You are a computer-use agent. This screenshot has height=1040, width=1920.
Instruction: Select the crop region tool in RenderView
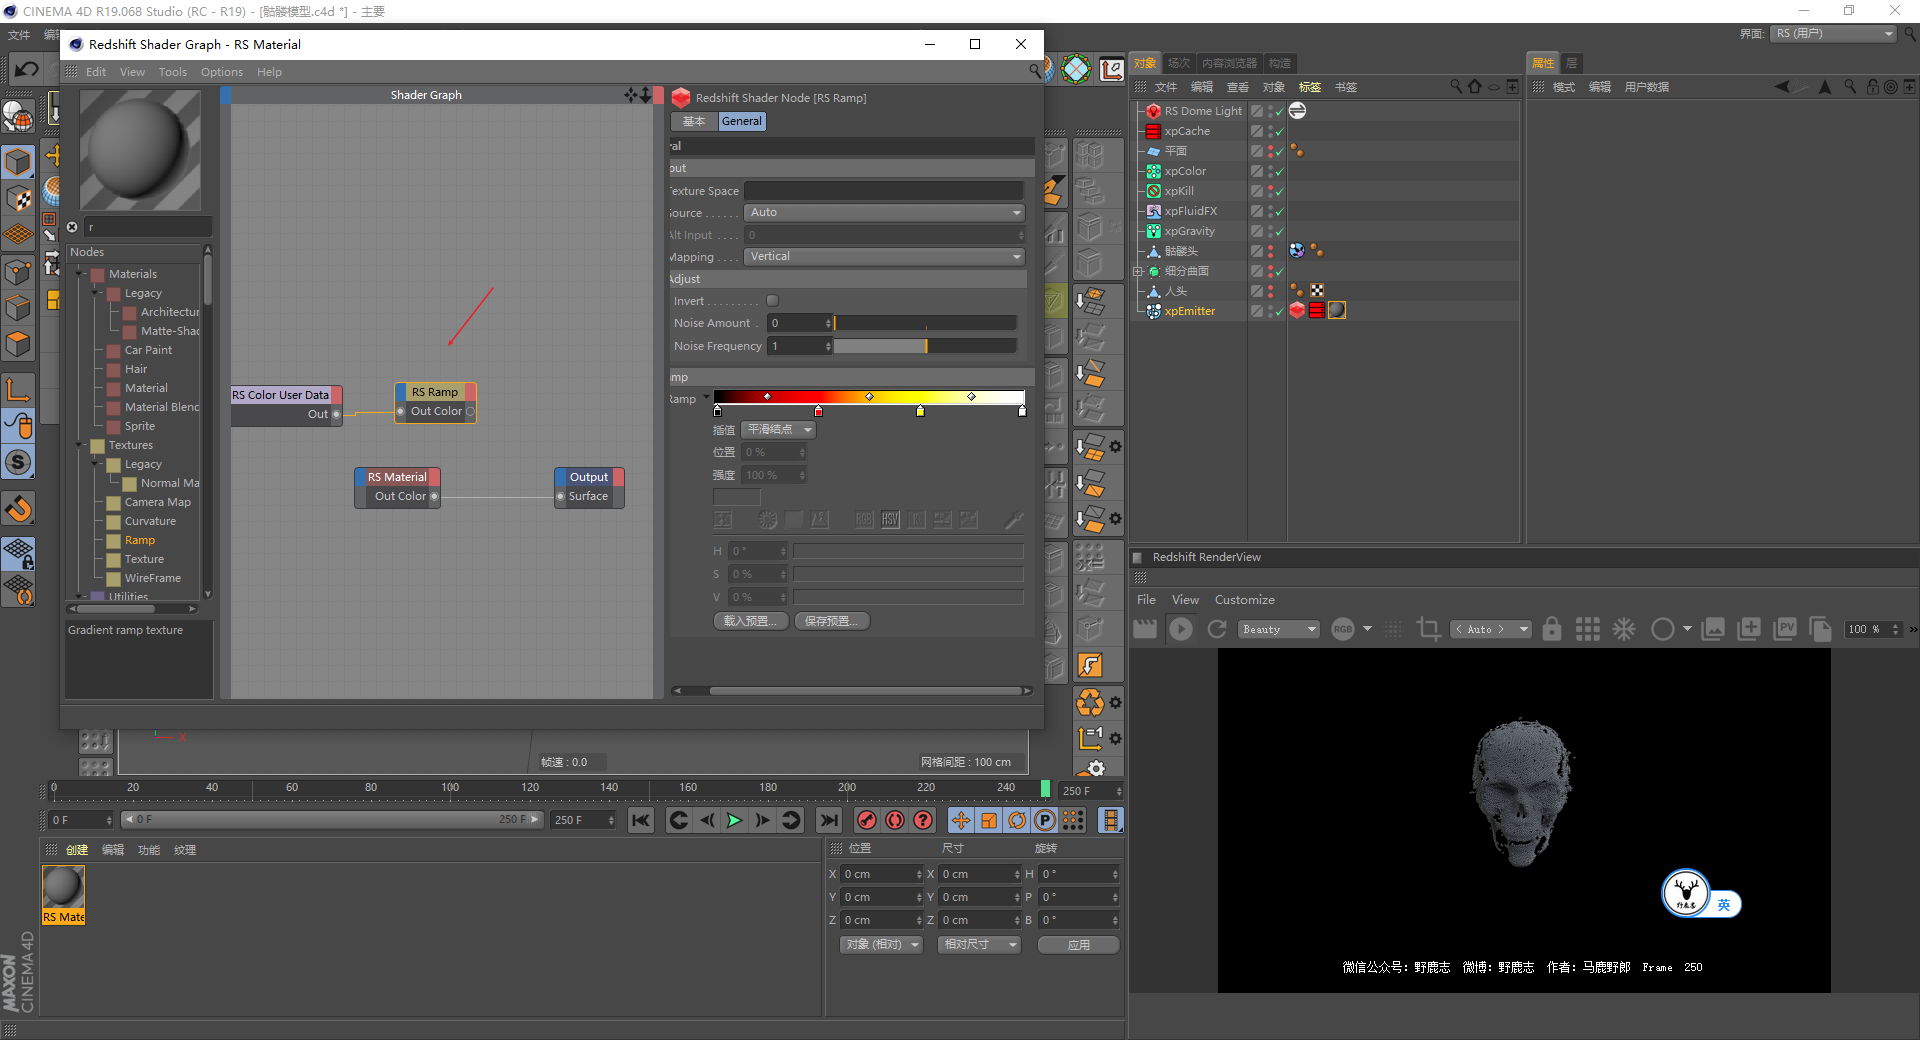1429,629
